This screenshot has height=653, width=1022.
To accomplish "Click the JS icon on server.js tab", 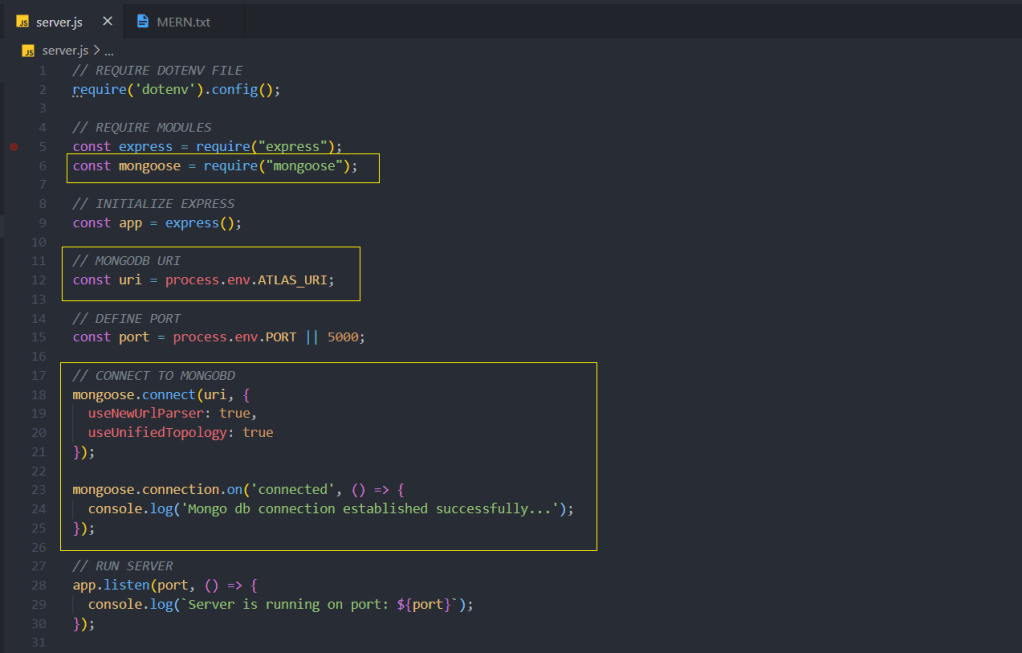I will point(22,21).
